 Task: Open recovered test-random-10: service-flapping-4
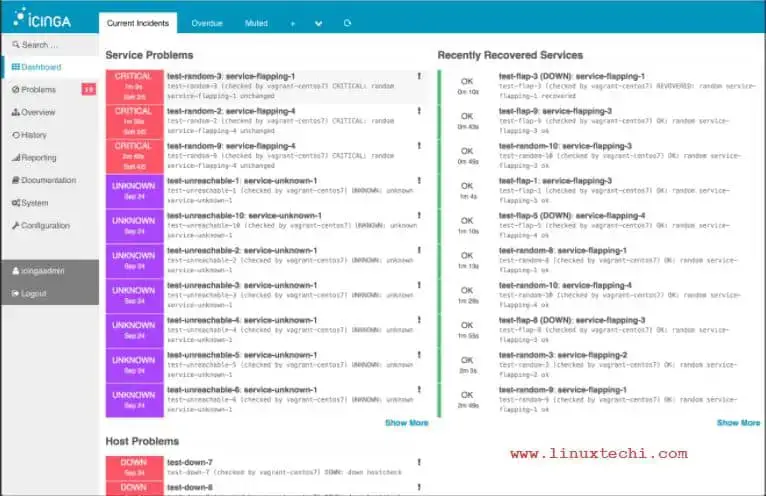[x=565, y=285]
